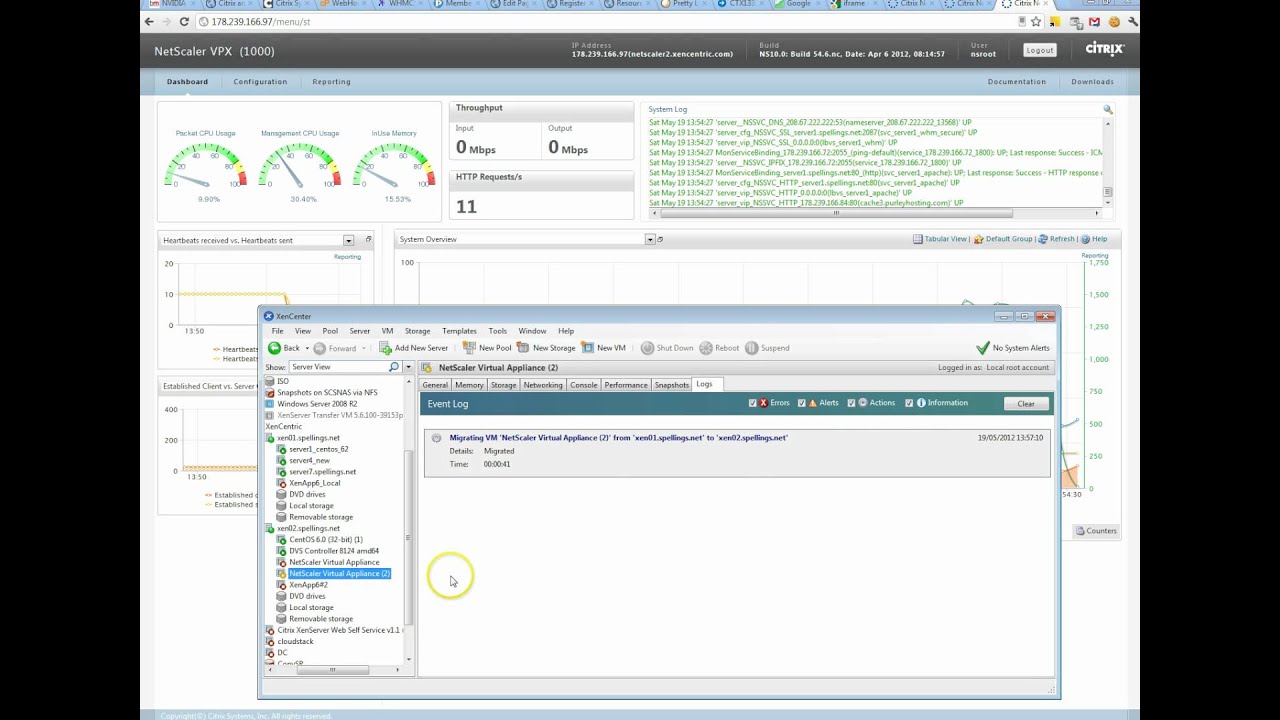The image size is (1280, 720).
Task: Bookmark this page with the star icon
Action: (x=1036, y=21)
